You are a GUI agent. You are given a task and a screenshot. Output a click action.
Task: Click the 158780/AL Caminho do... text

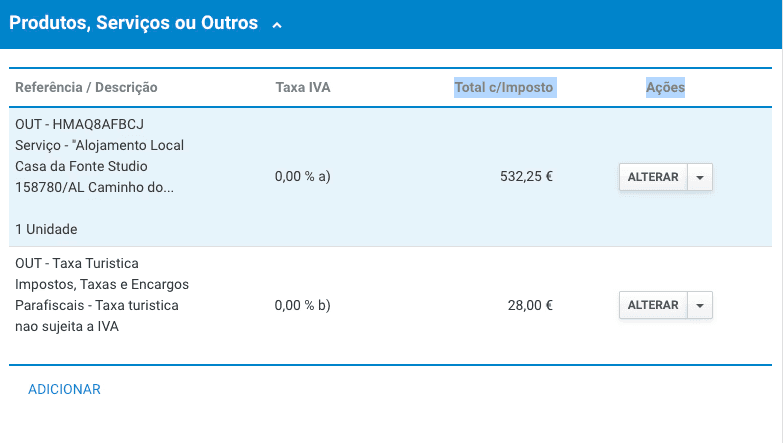94,187
